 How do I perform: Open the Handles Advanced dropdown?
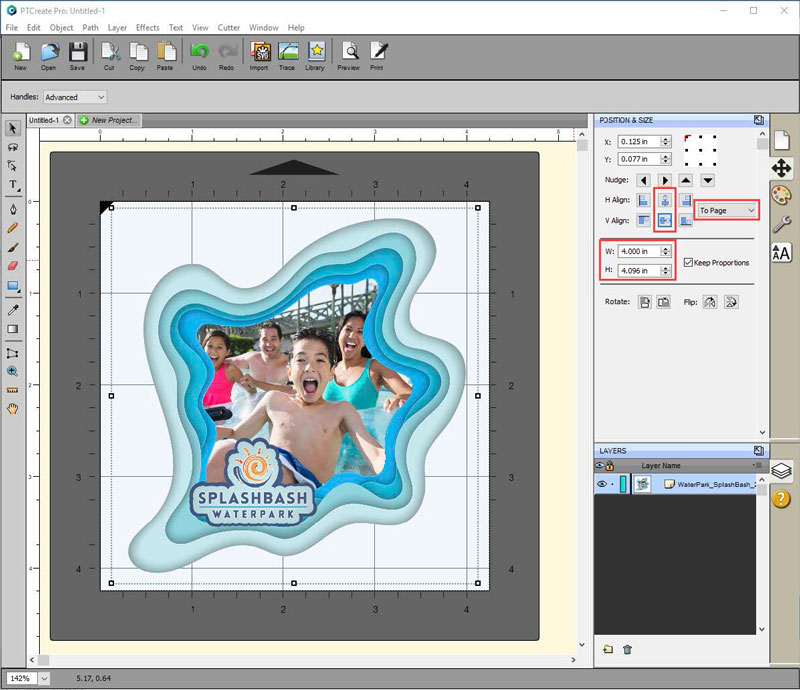pyautogui.click(x=75, y=97)
